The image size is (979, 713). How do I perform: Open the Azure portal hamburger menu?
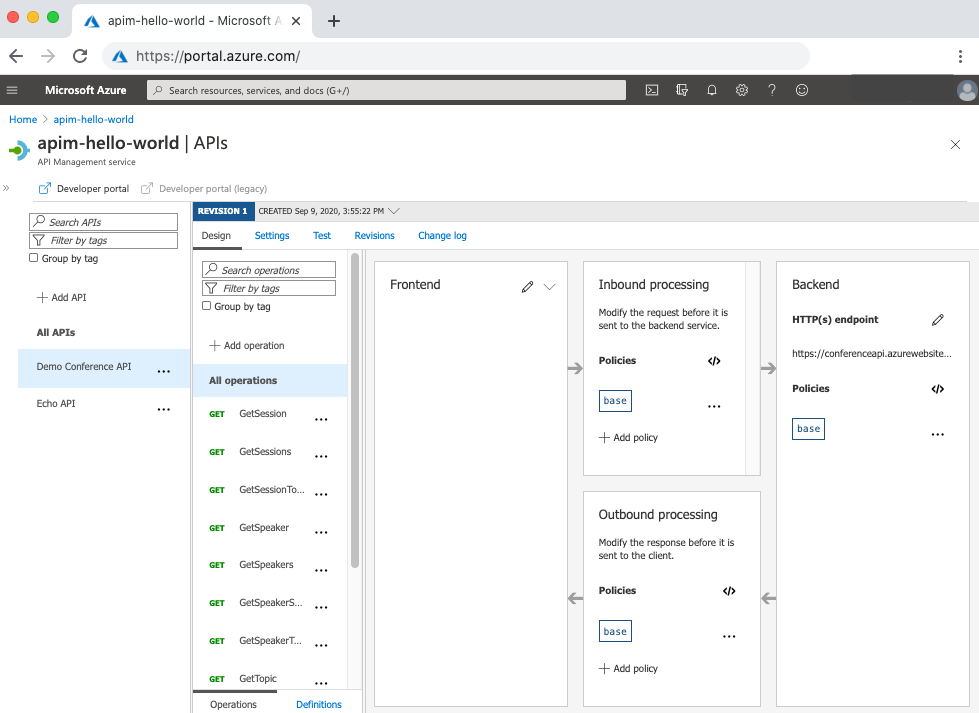(x=12, y=91)
